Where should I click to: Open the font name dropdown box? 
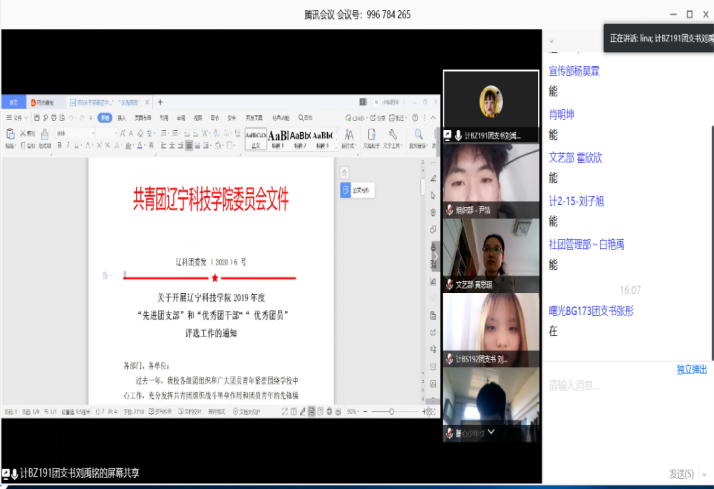[x=72, y=132]
